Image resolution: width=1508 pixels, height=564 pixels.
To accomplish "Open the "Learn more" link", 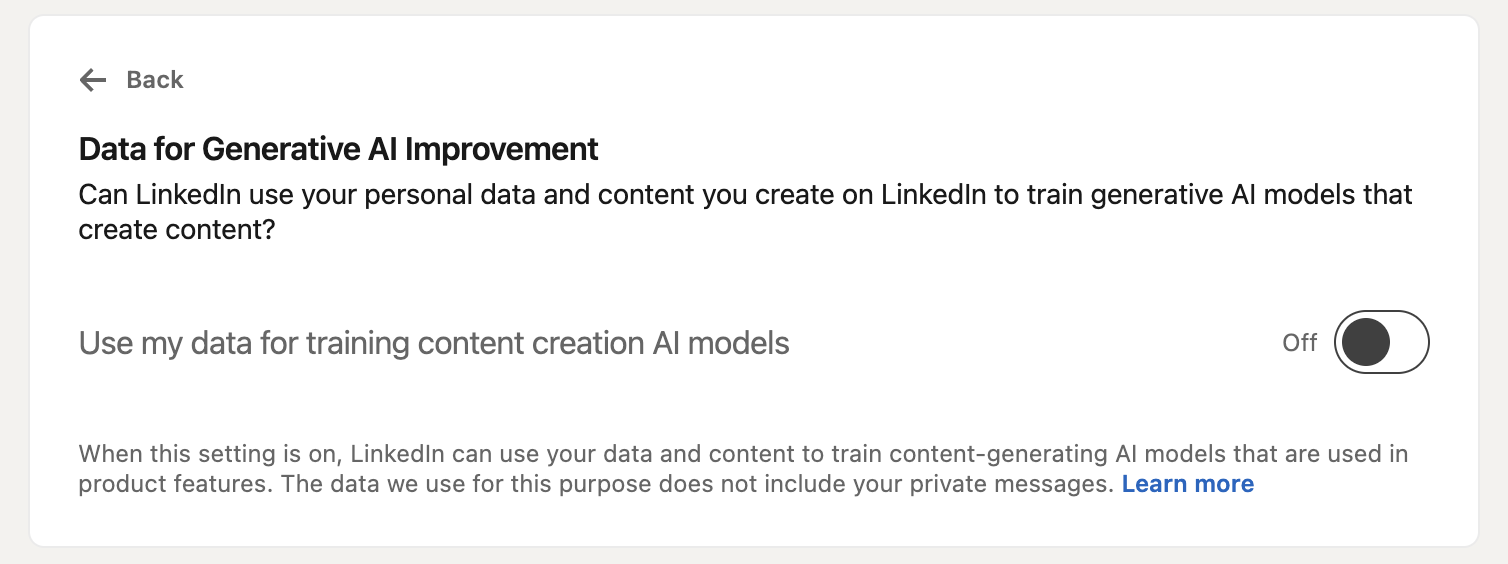I will pyautogui.click(x=1187, y=484).
